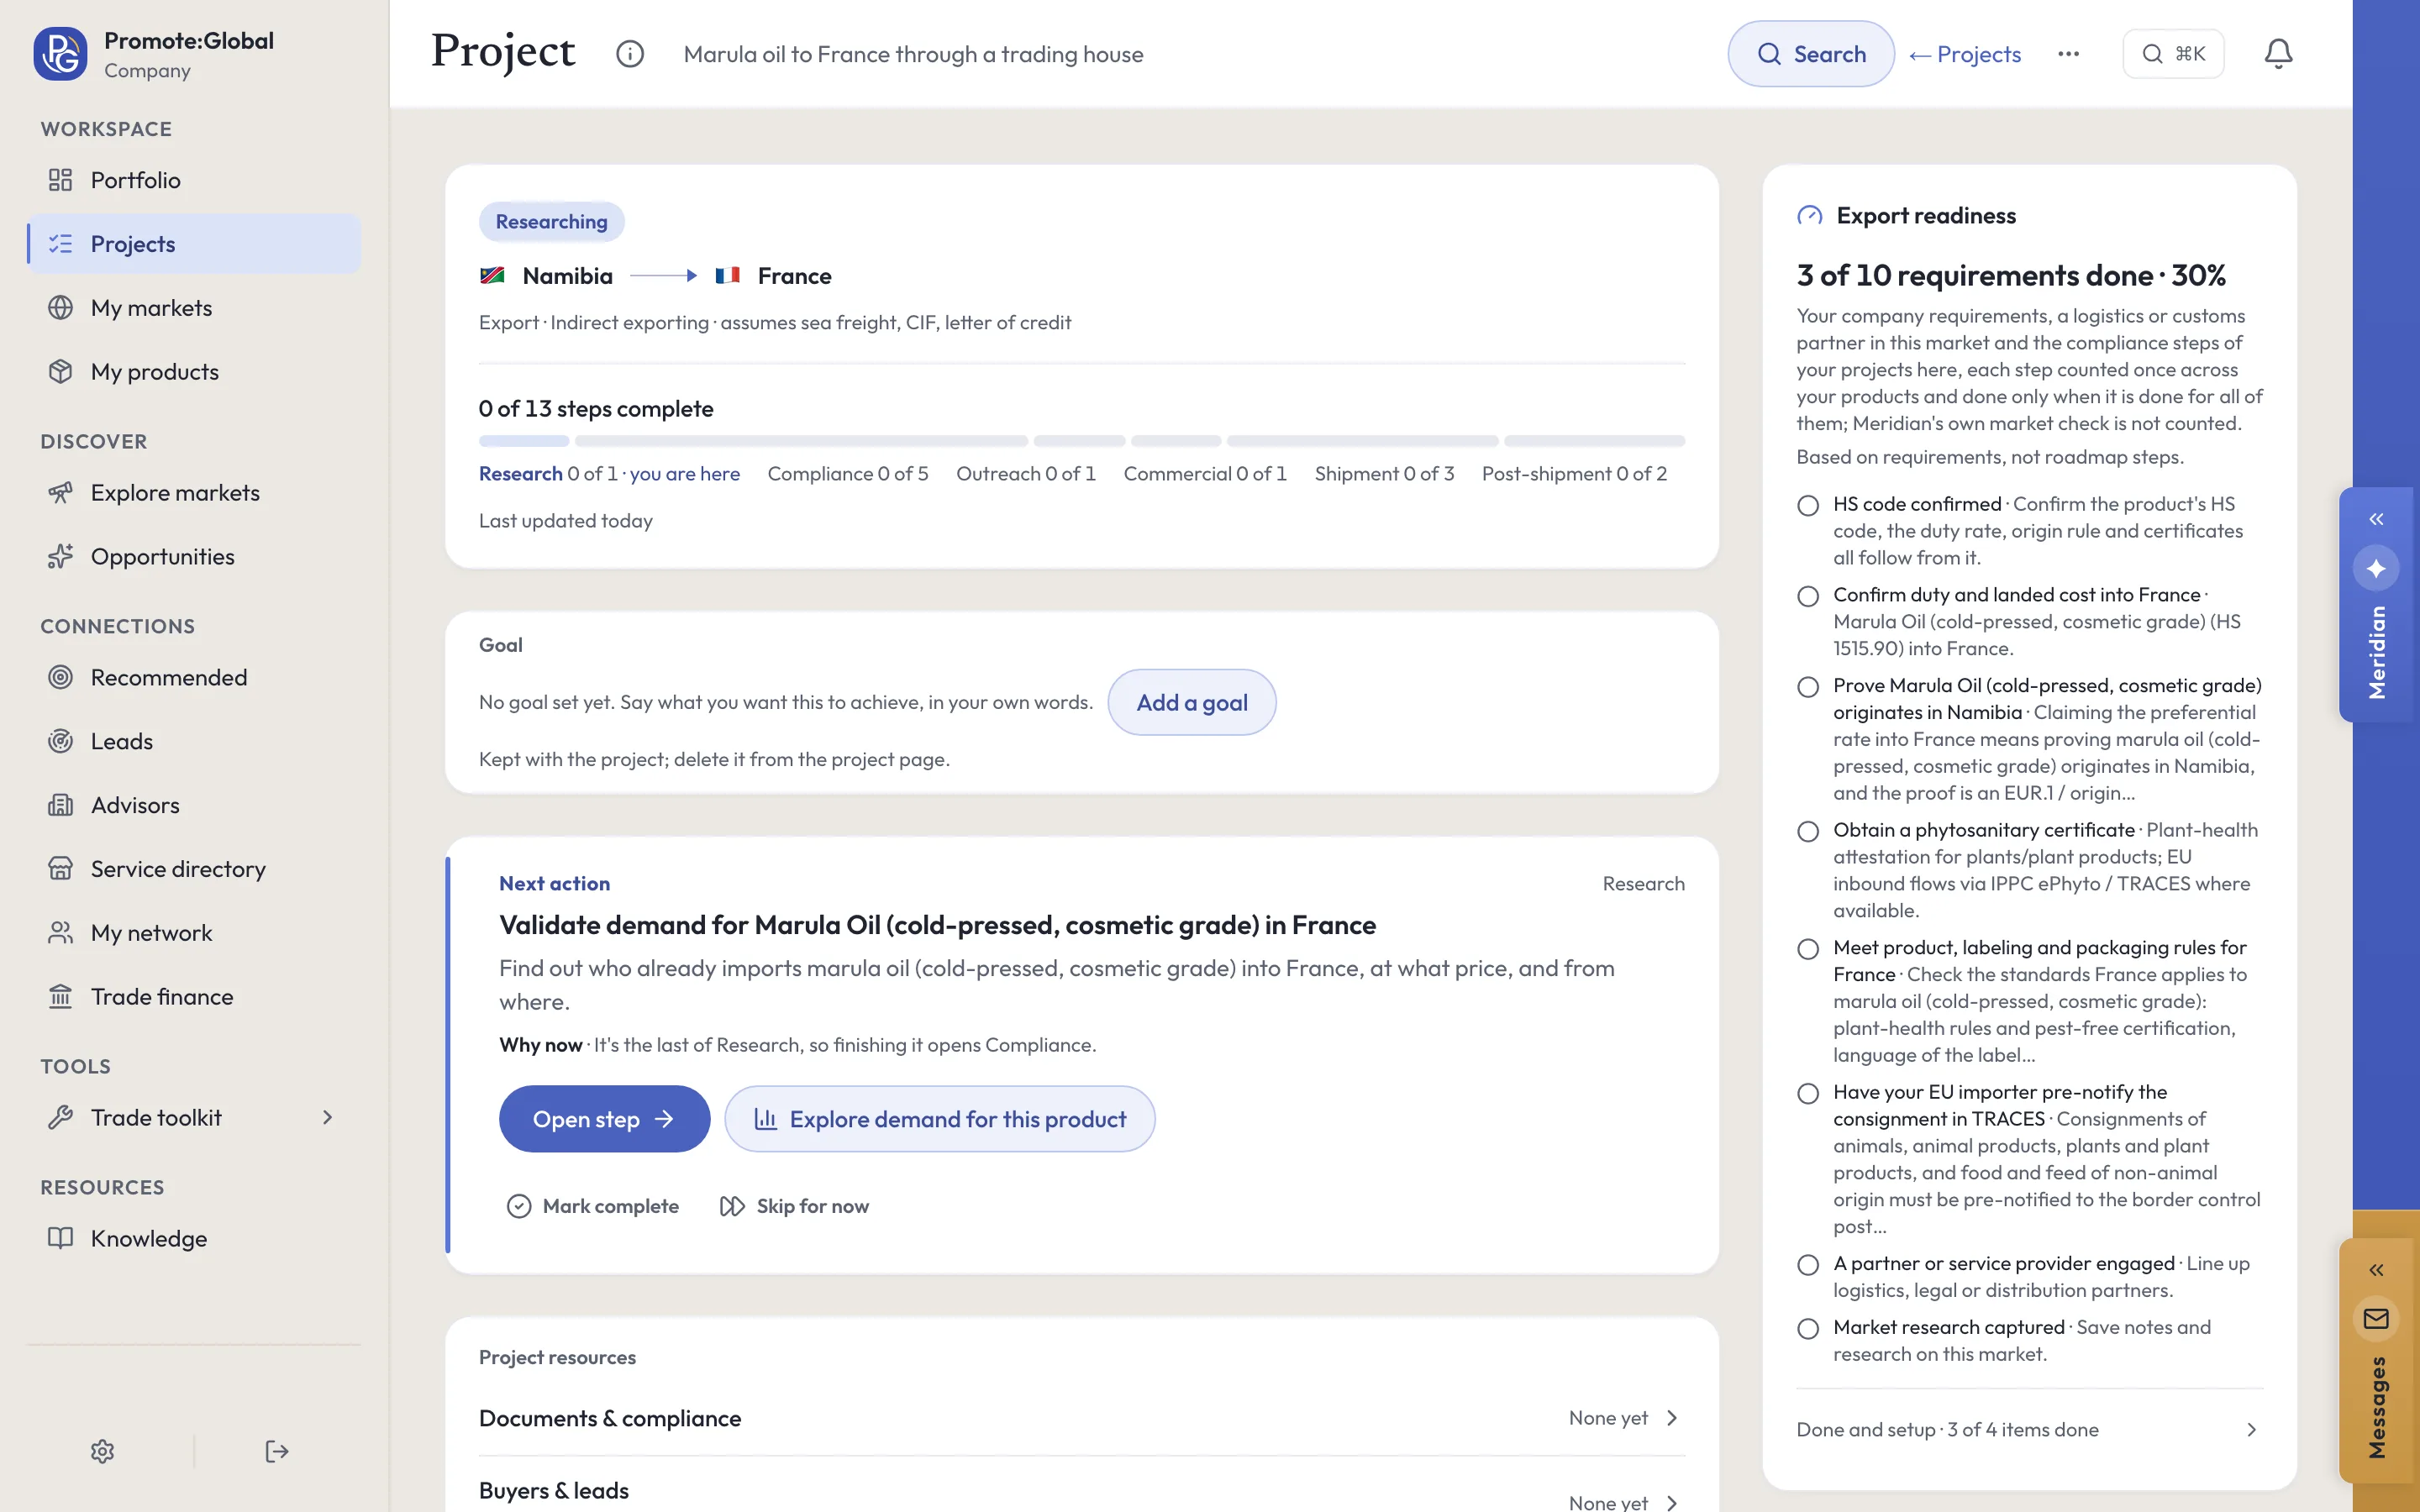Expand the Meridian side panel chevrons

click(x=2376, y=519)
